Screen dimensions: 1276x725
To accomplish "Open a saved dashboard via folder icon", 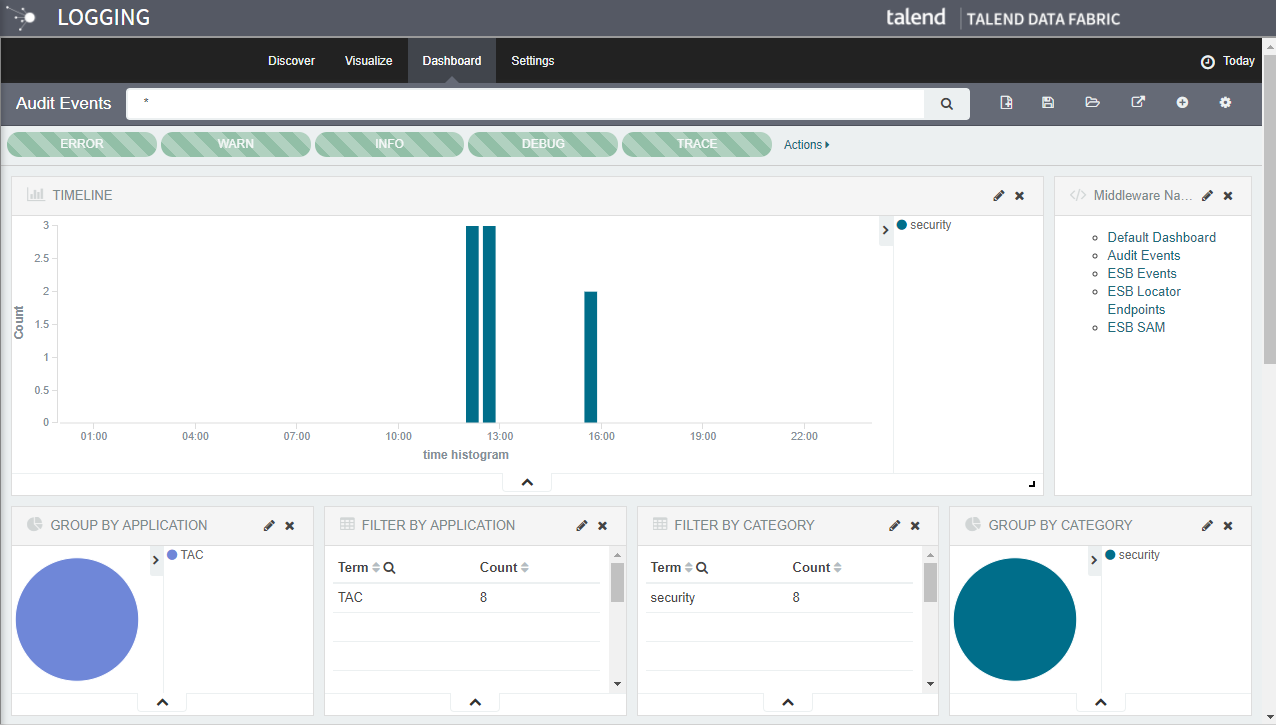I will pyautogui.click(x=1092, y=103).
